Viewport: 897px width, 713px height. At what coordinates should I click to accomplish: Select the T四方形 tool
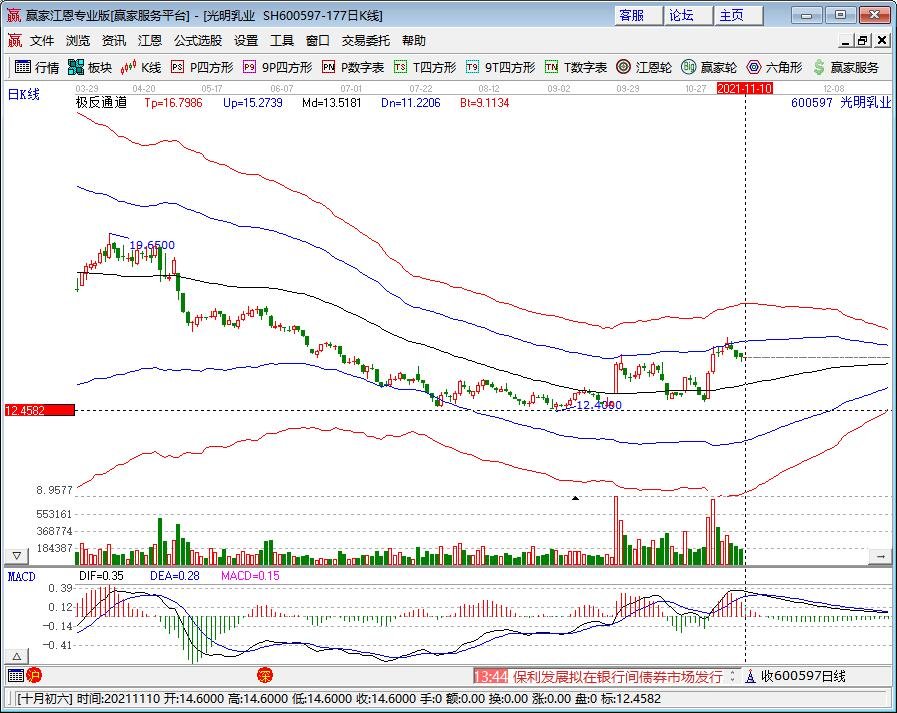click(425, 67)
